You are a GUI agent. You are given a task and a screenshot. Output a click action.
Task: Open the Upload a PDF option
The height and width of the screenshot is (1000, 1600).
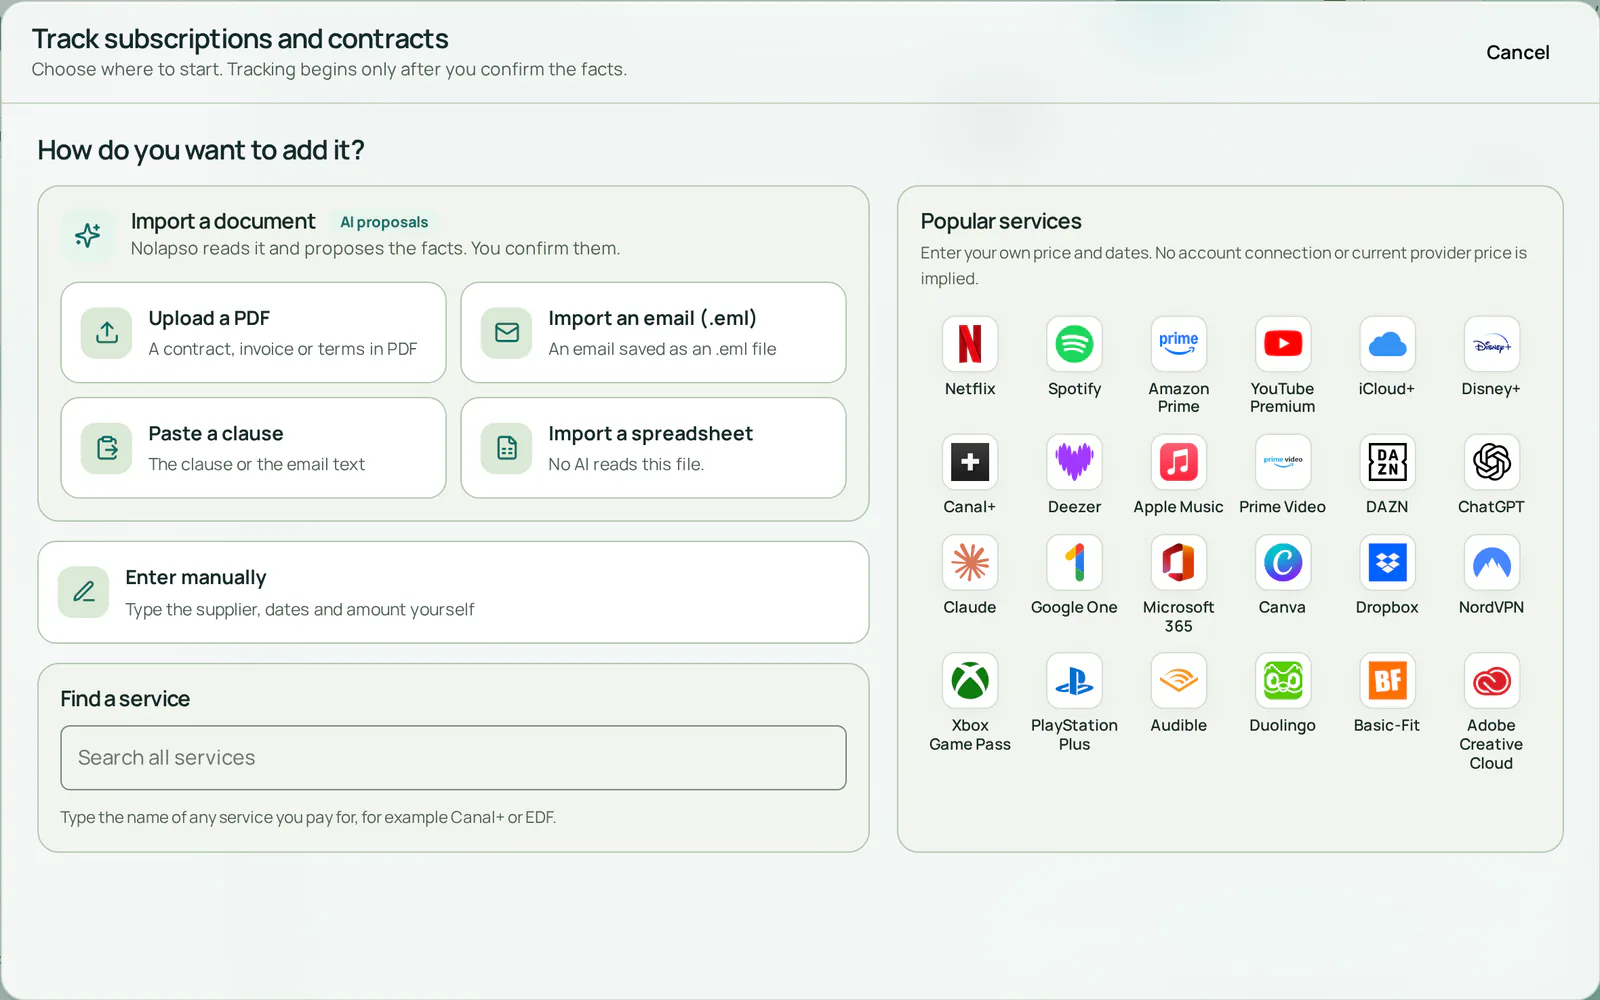(253, 332)
